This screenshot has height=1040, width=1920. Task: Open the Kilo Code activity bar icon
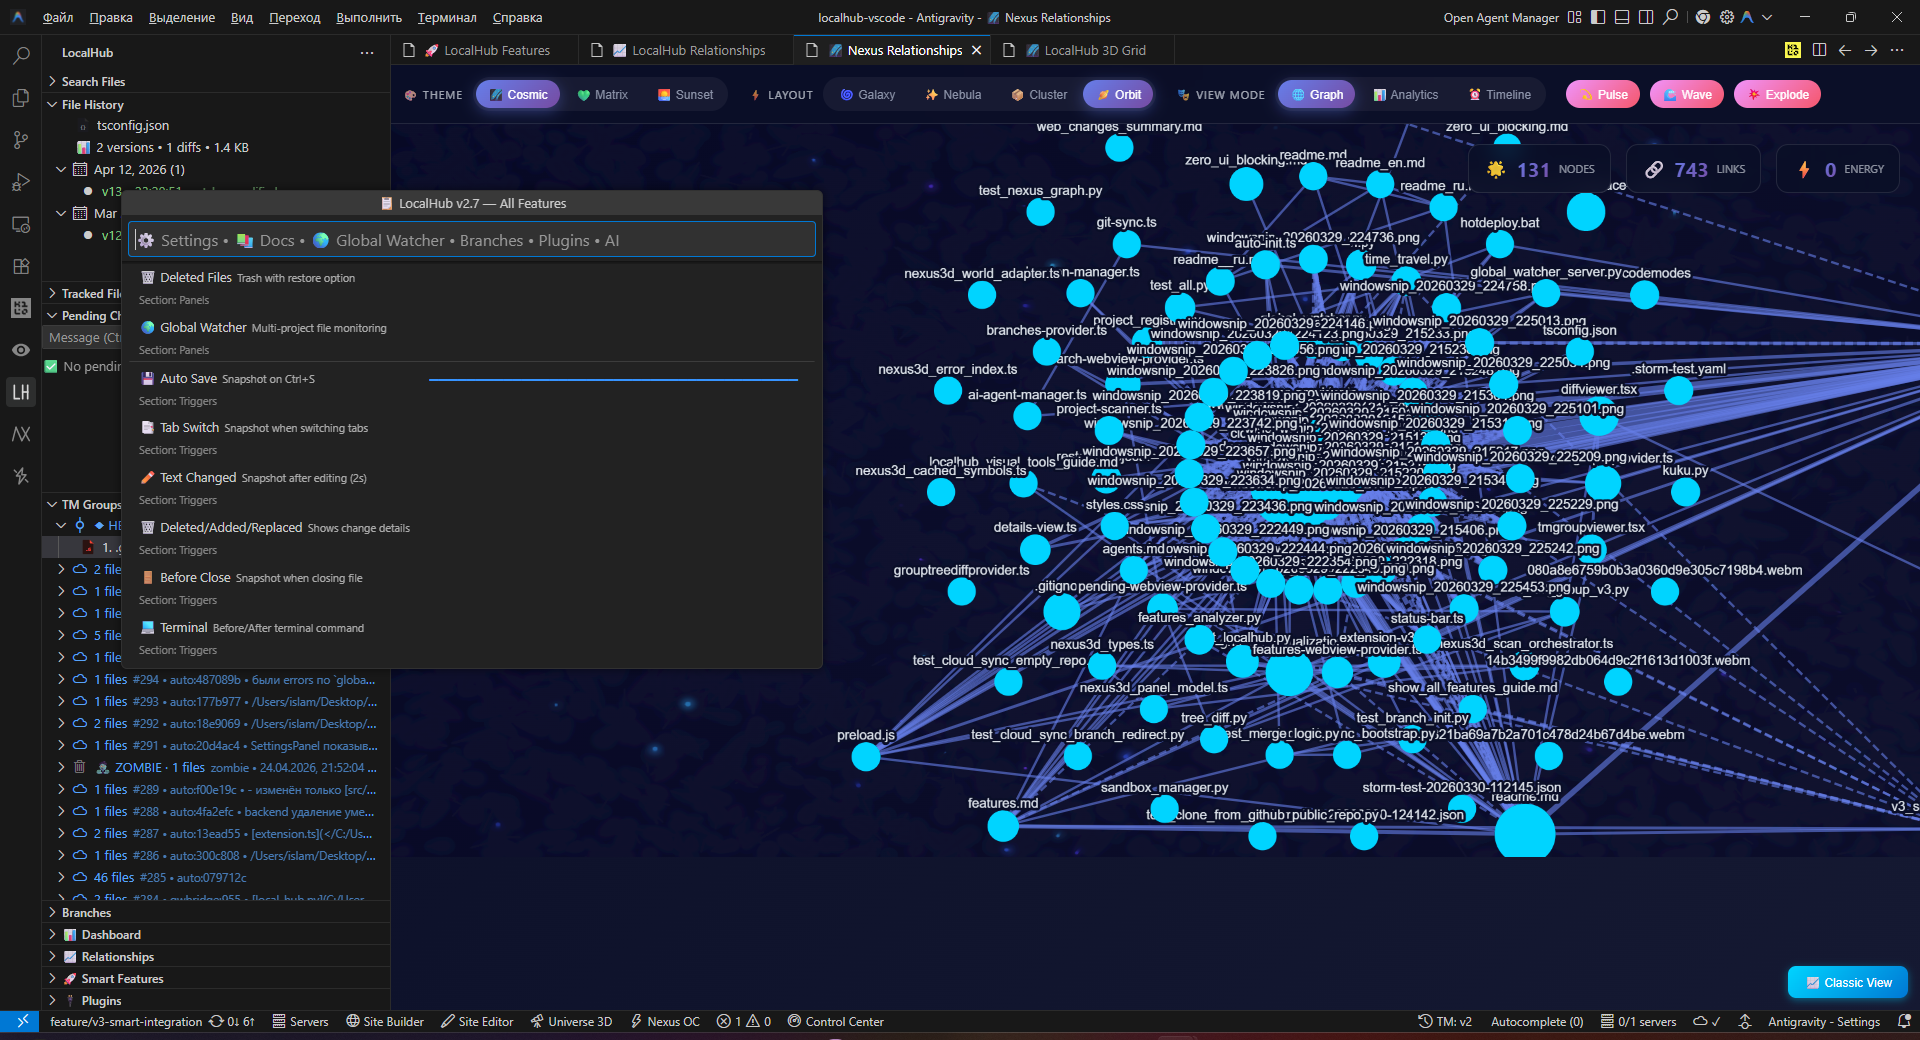(x=21, y=308)
